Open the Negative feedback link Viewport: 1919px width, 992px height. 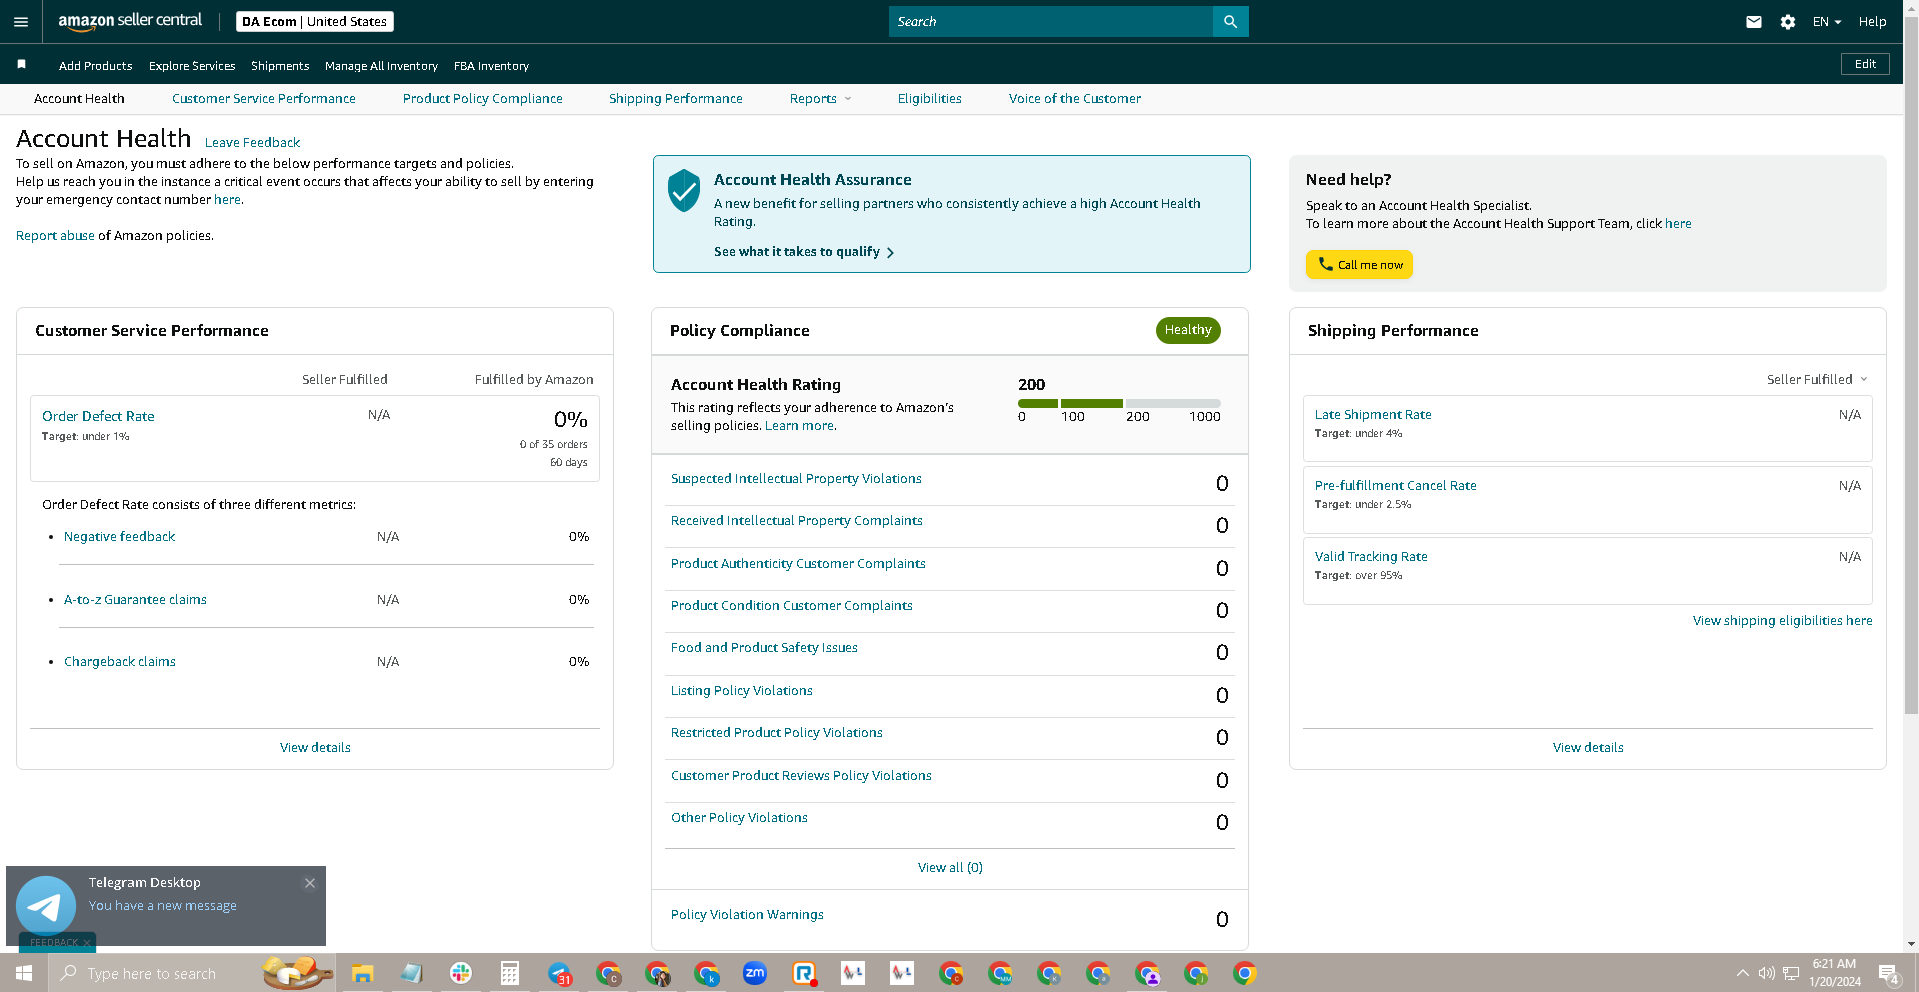point(119,536)
